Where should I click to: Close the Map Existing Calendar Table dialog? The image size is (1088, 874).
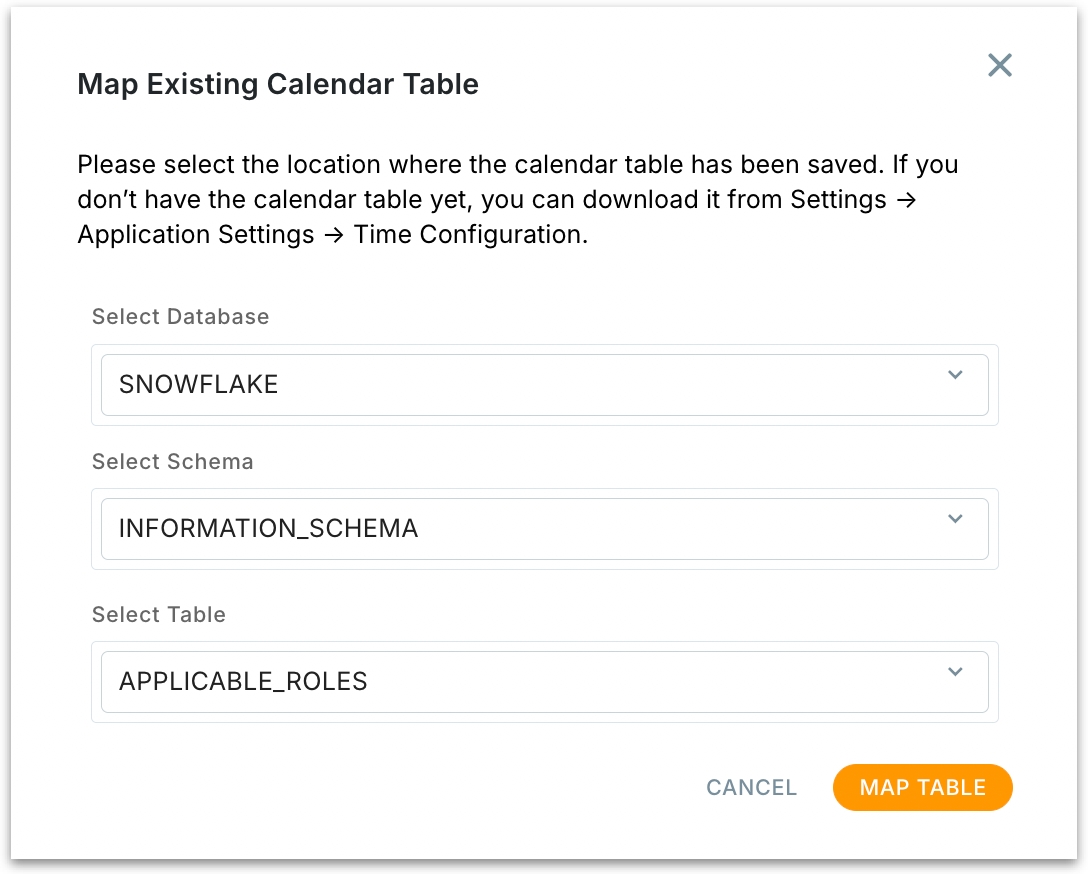point(1000,66)
